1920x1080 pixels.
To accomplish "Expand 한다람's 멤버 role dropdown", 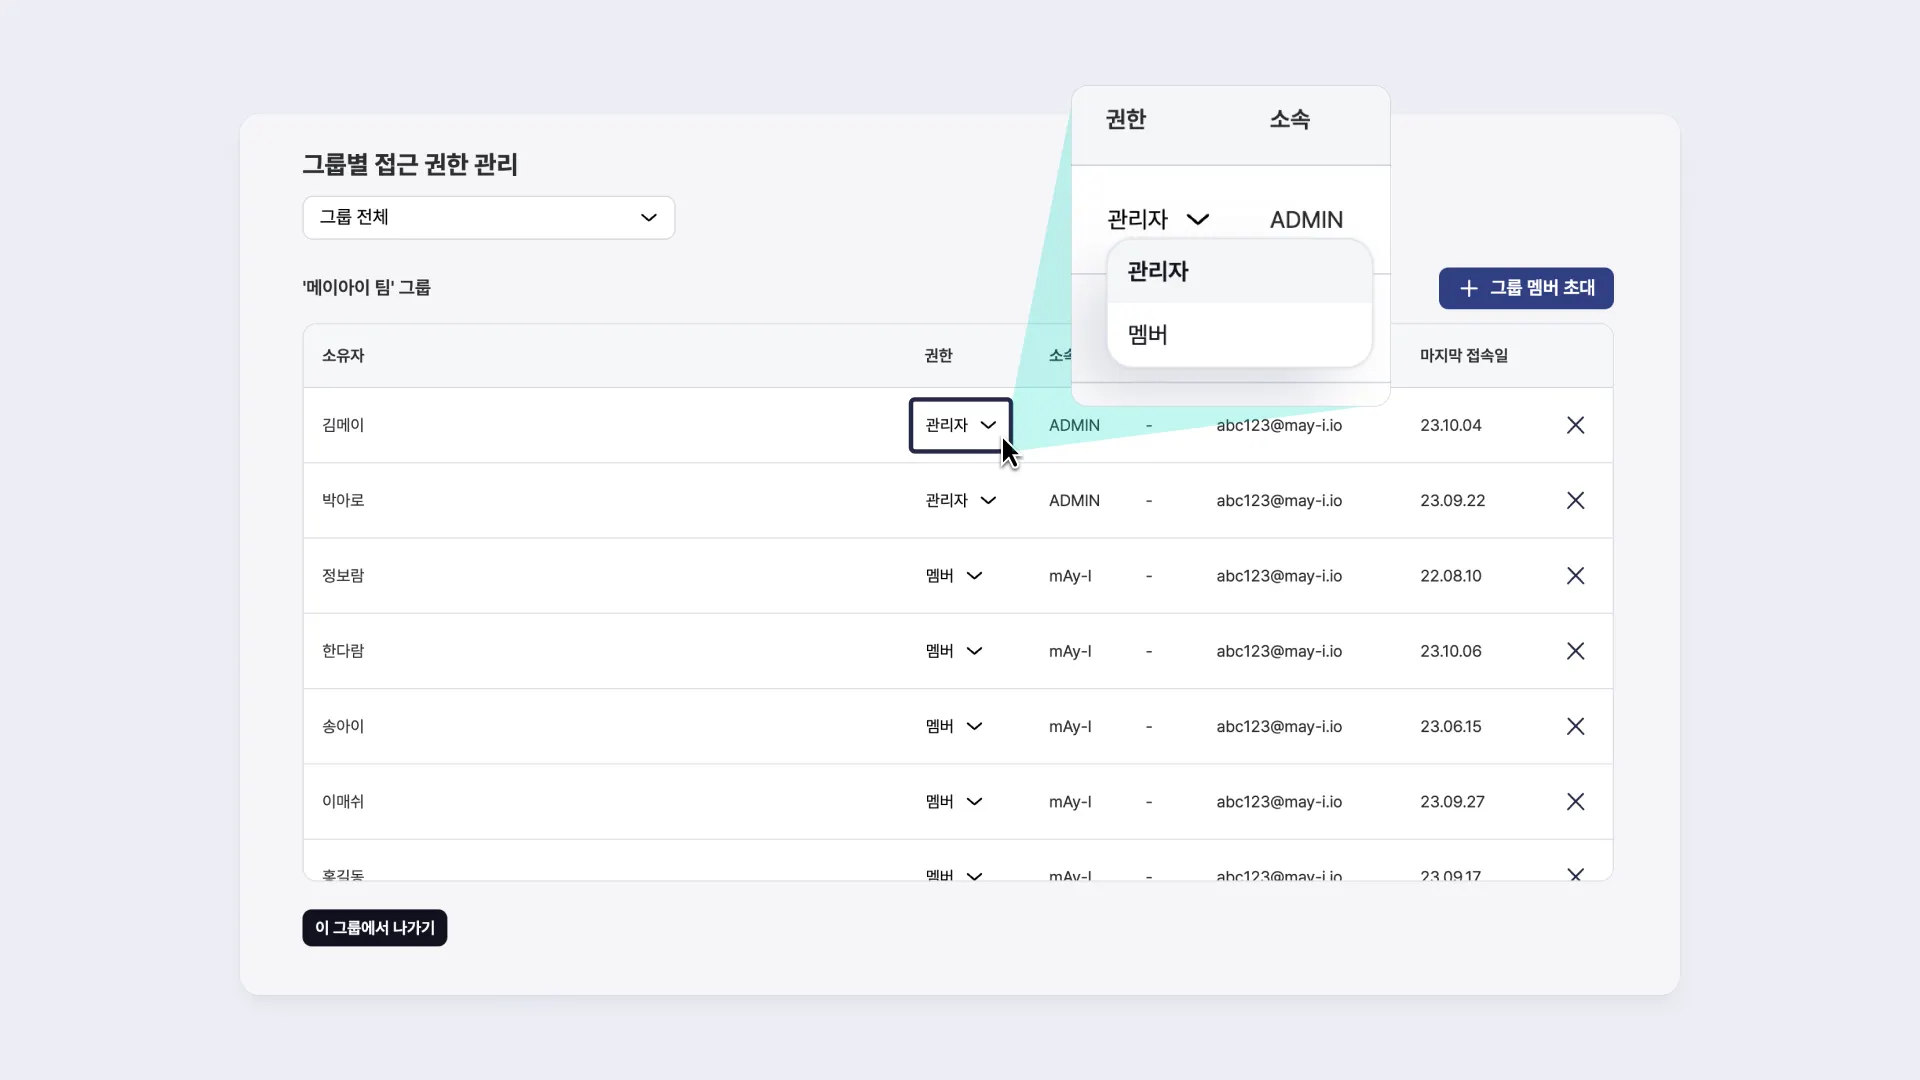I will [x=954, y=651].
